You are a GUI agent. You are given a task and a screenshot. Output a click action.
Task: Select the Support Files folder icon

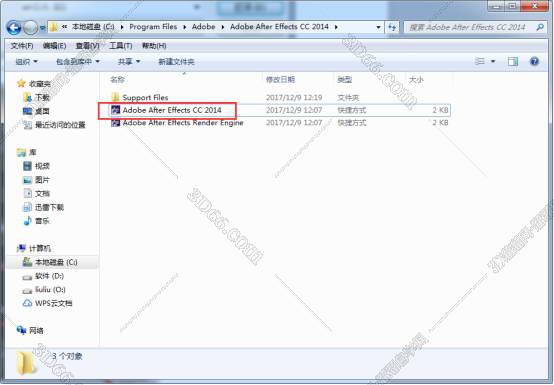tap(115, 97)
